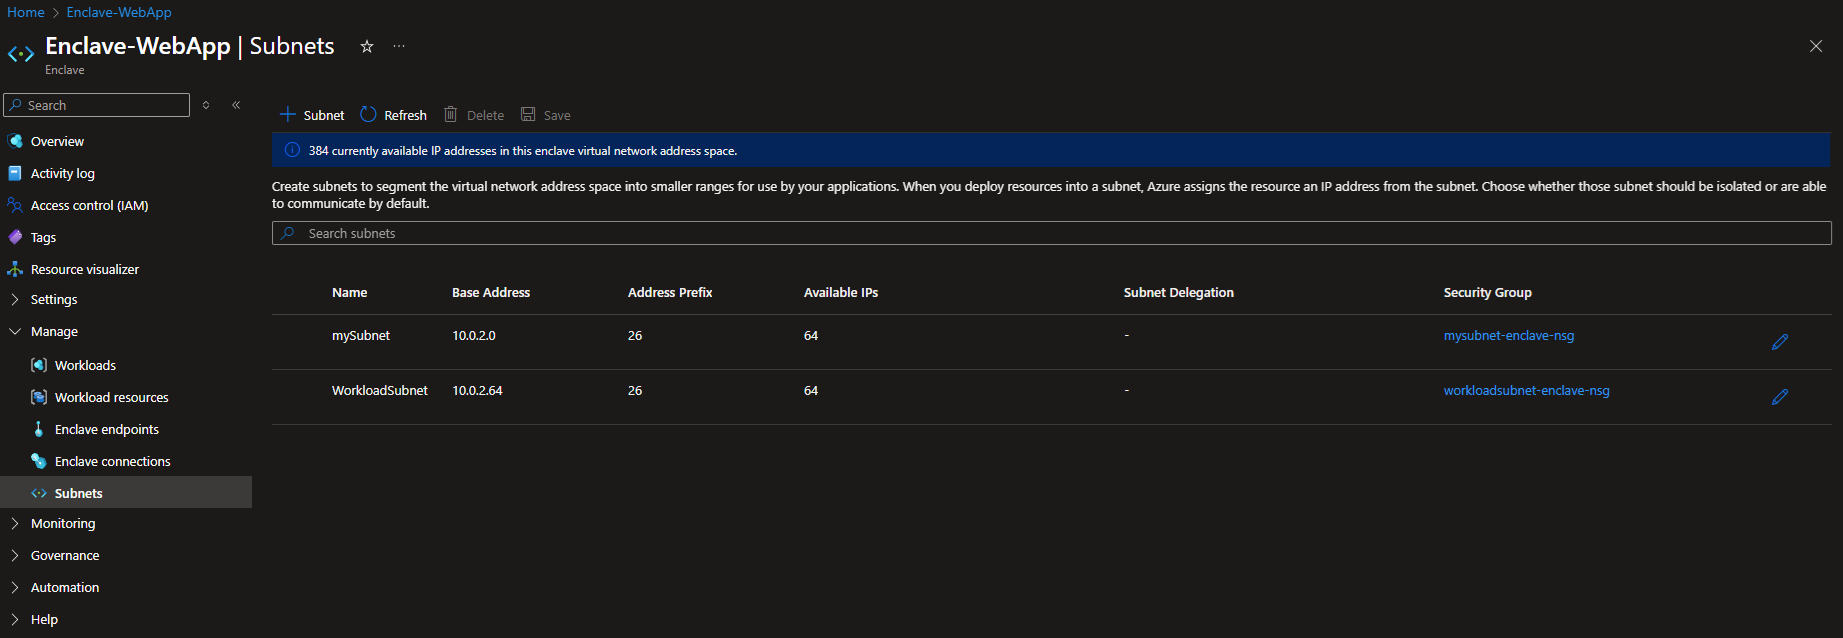Click the magnifier icon in Search subnets
1843x638 pixels.
click(288, 233)
